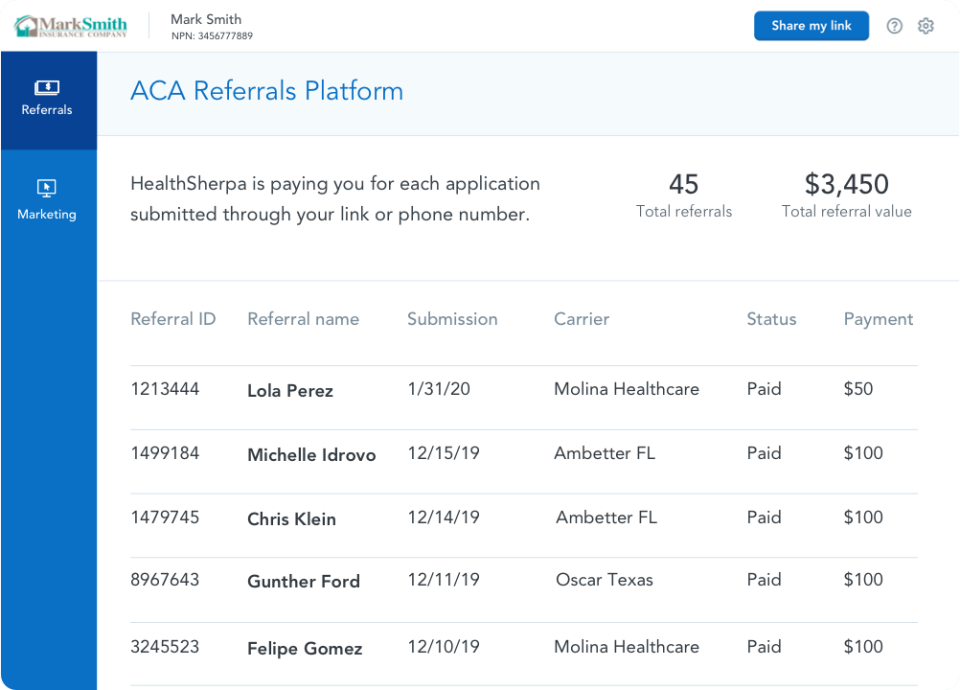The height and width of the screenshot is (690, 960).
Task: Open Michelle Idrovo's referral details
Action: 311,454
